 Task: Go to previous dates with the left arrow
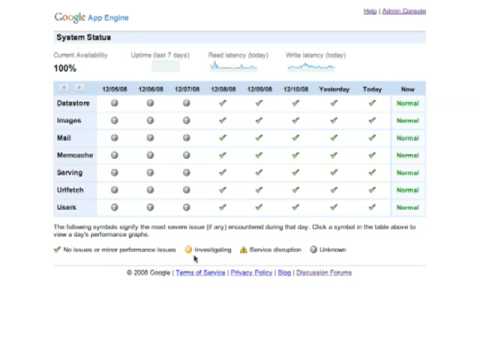(x=64, y=88)
